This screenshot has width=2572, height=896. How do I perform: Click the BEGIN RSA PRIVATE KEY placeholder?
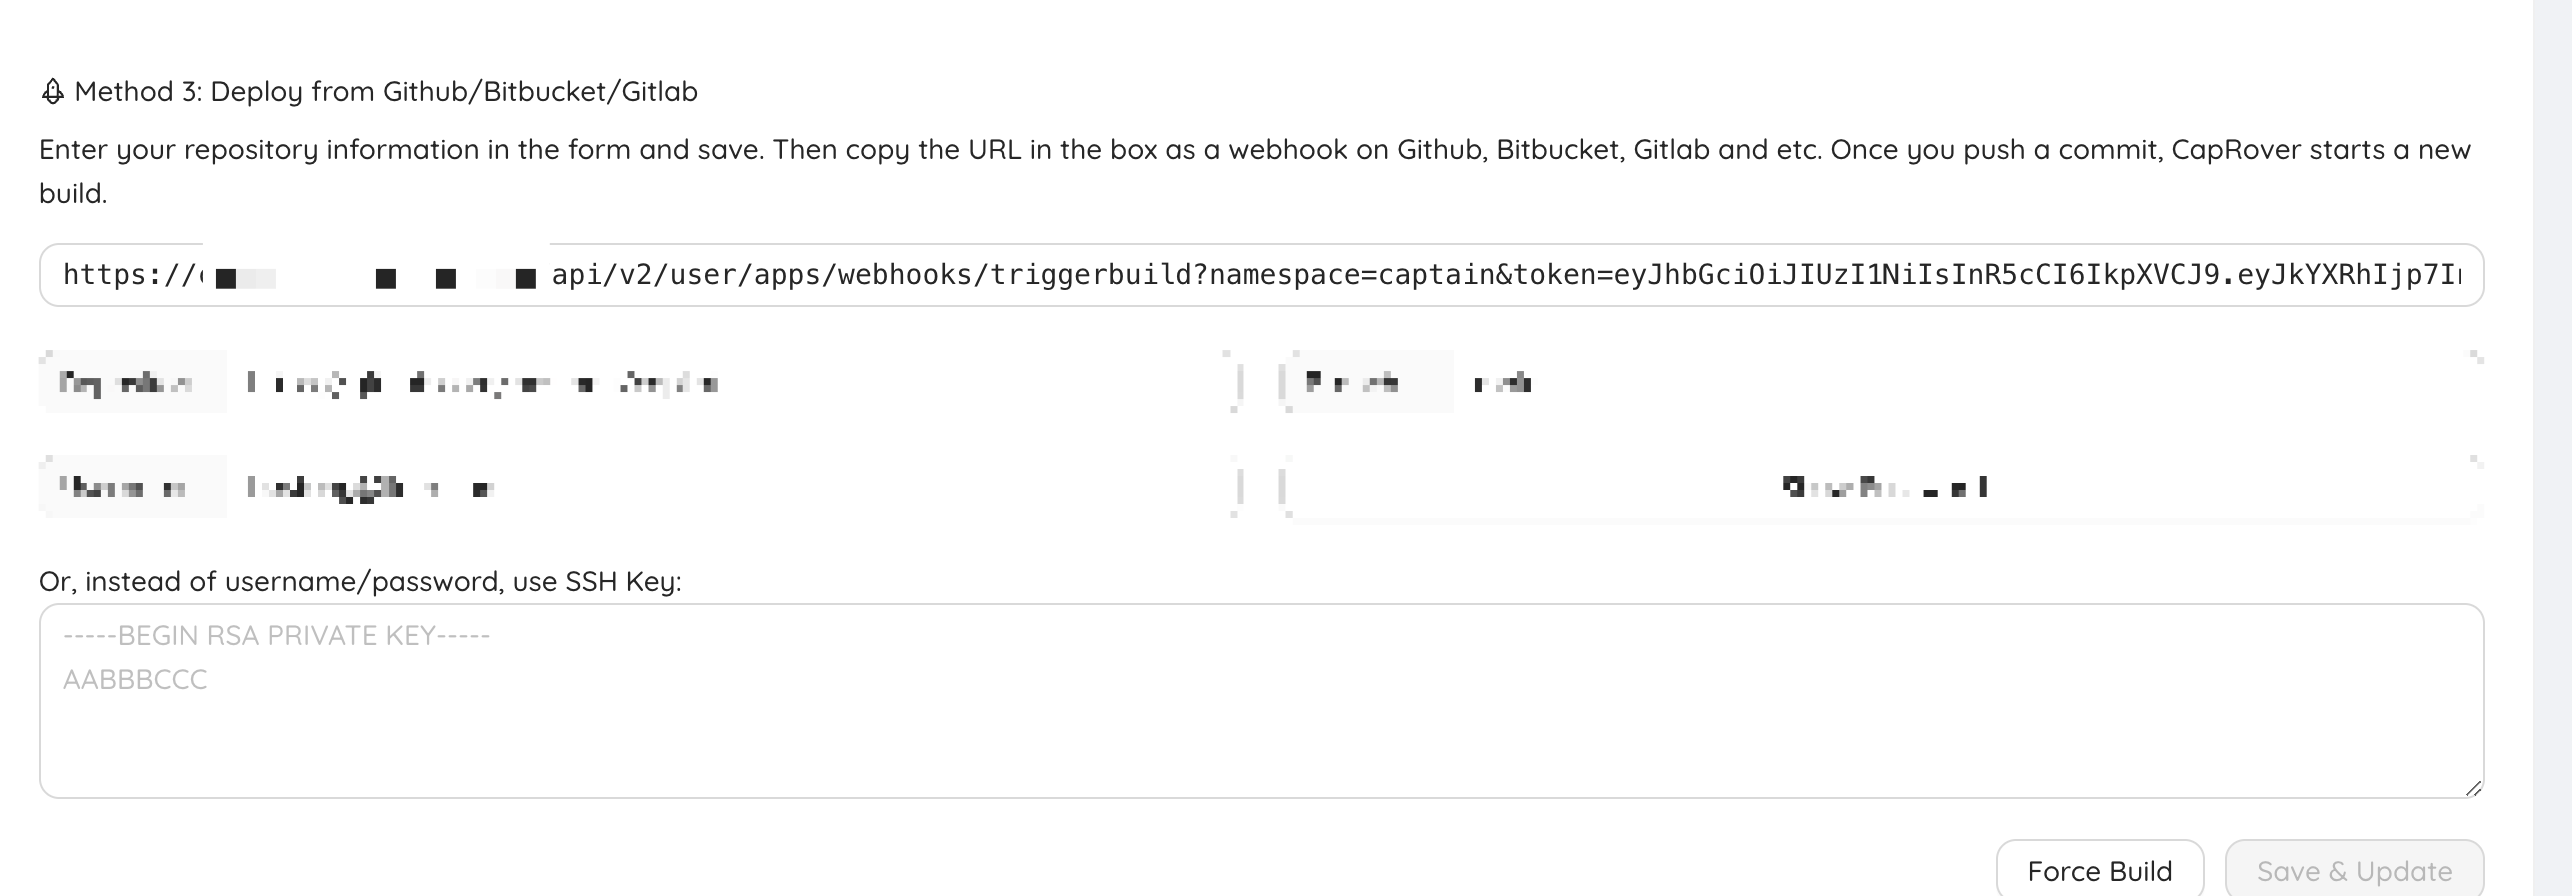pyautogui.click(x=276, y=636)
